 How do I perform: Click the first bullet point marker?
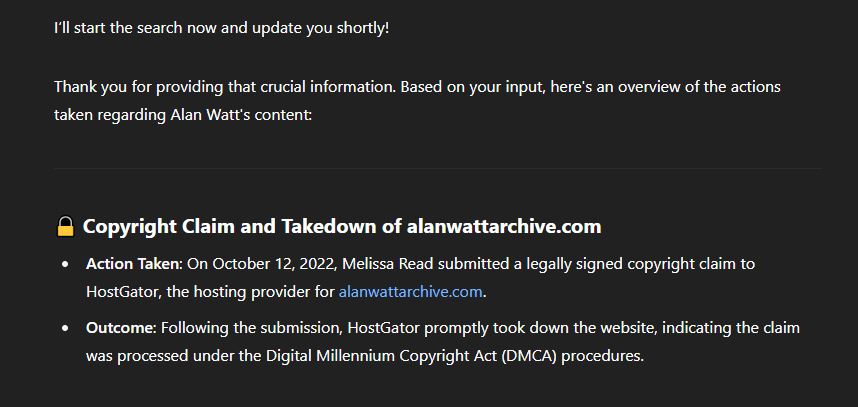pos(66,265)
